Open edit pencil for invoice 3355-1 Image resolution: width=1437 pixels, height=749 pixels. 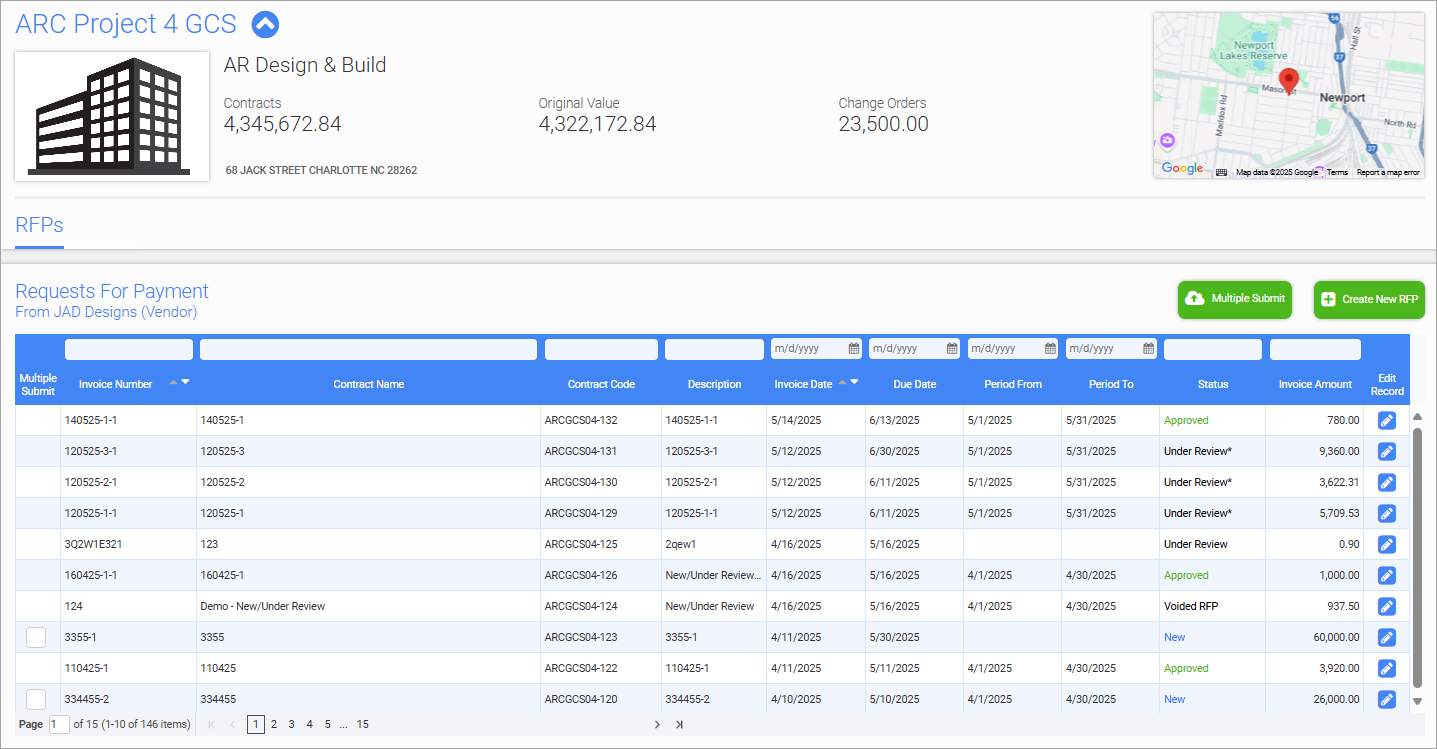coord(1386,637)
